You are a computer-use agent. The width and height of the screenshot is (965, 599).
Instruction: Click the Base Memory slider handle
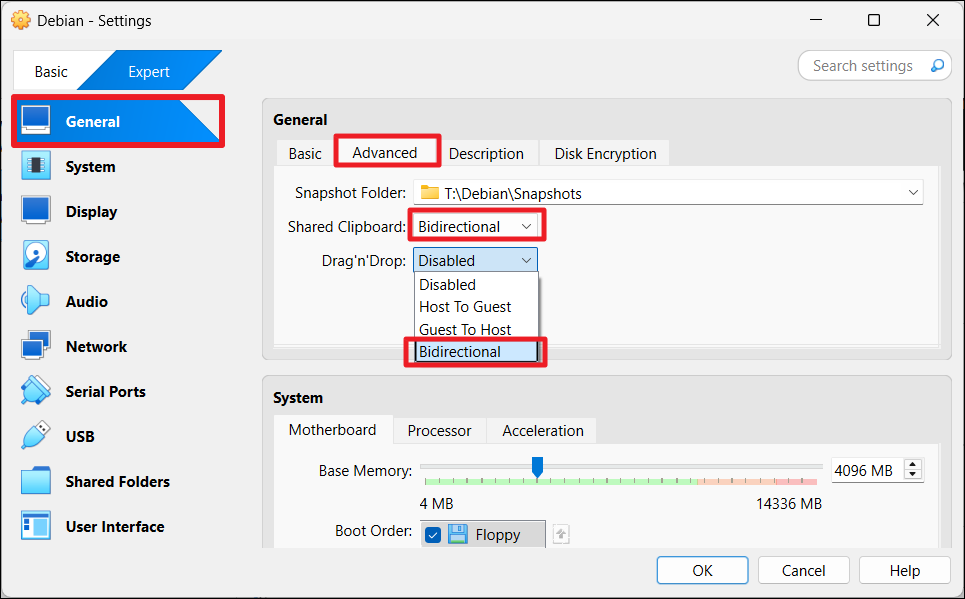coord(537,467)
